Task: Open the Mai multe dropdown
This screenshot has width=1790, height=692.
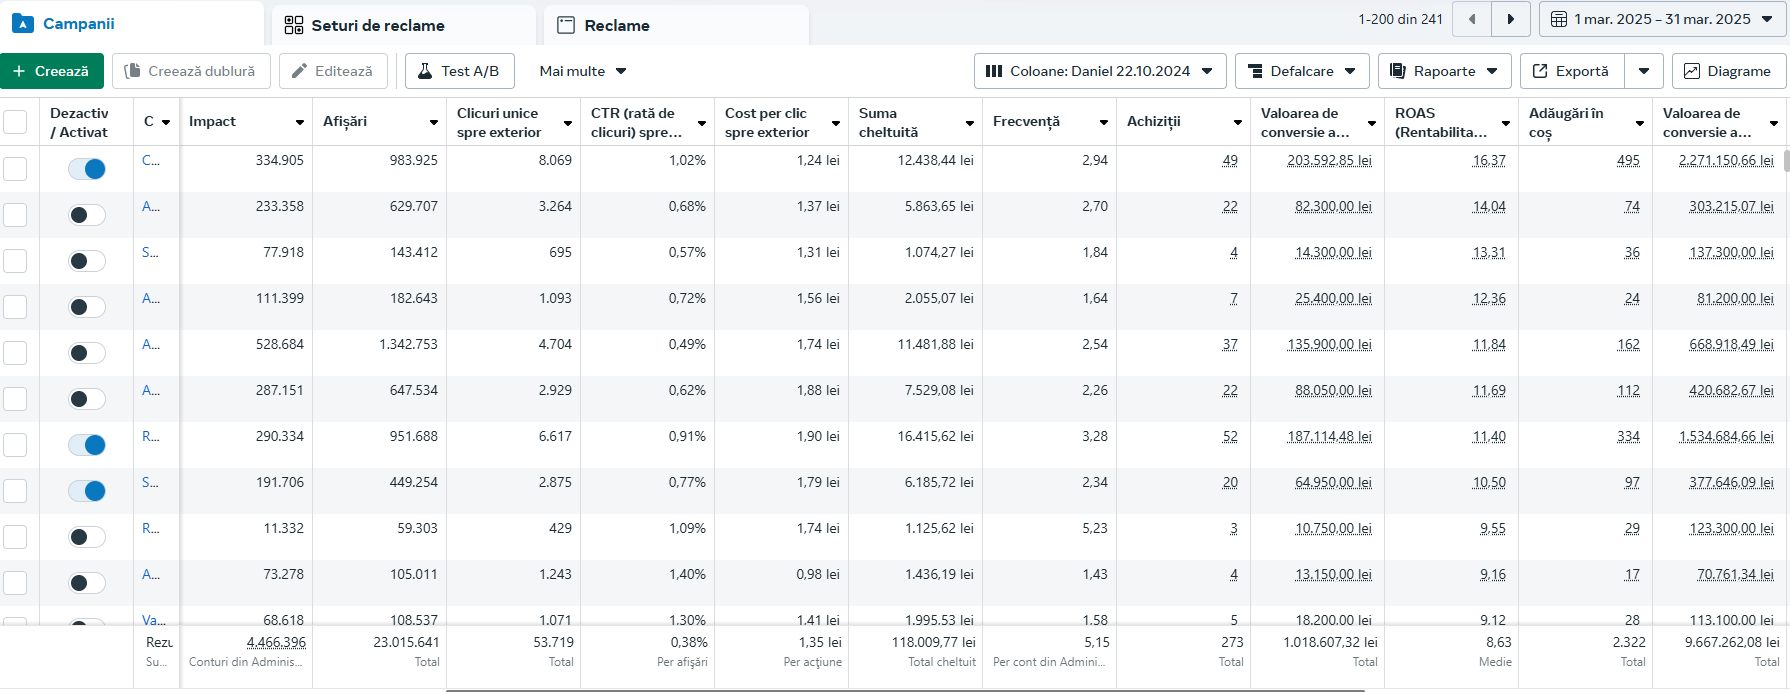Action: point(583,71)
